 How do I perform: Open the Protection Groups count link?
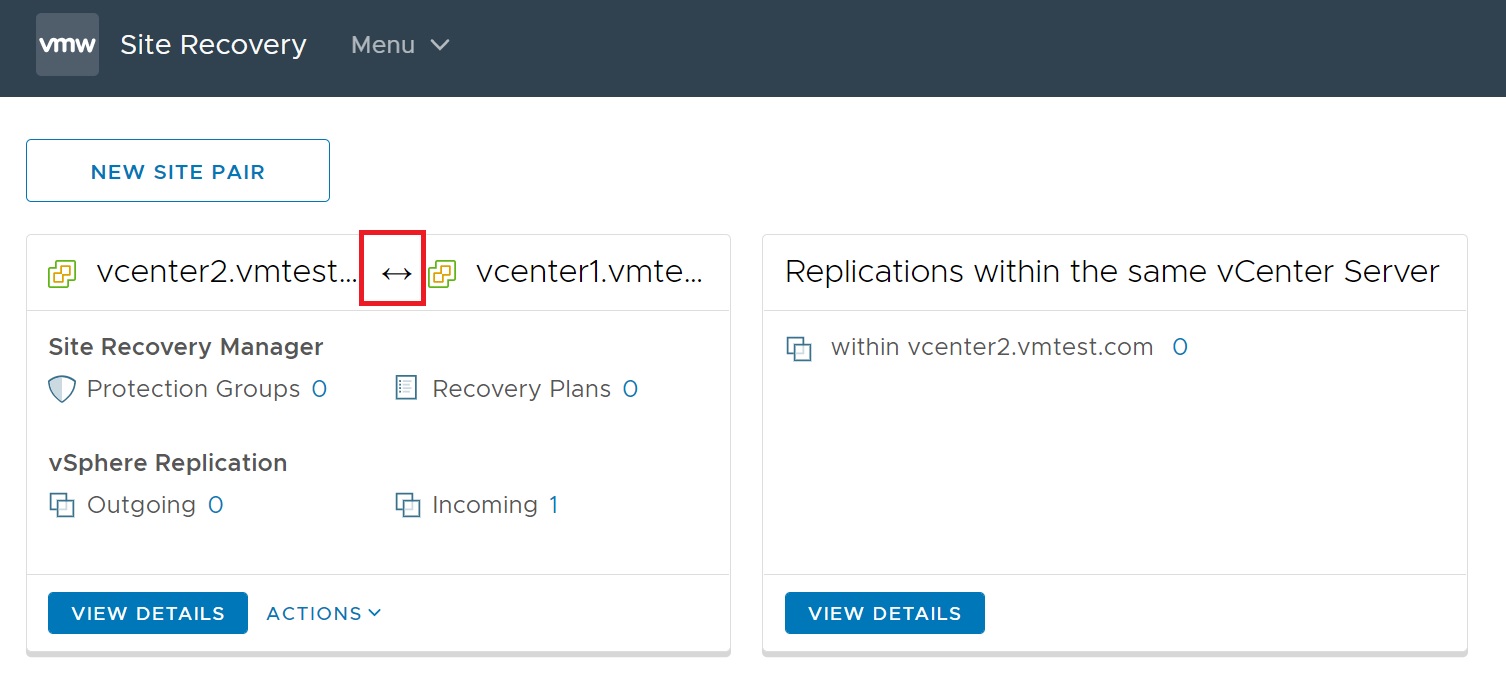click(x=319, y=389)
